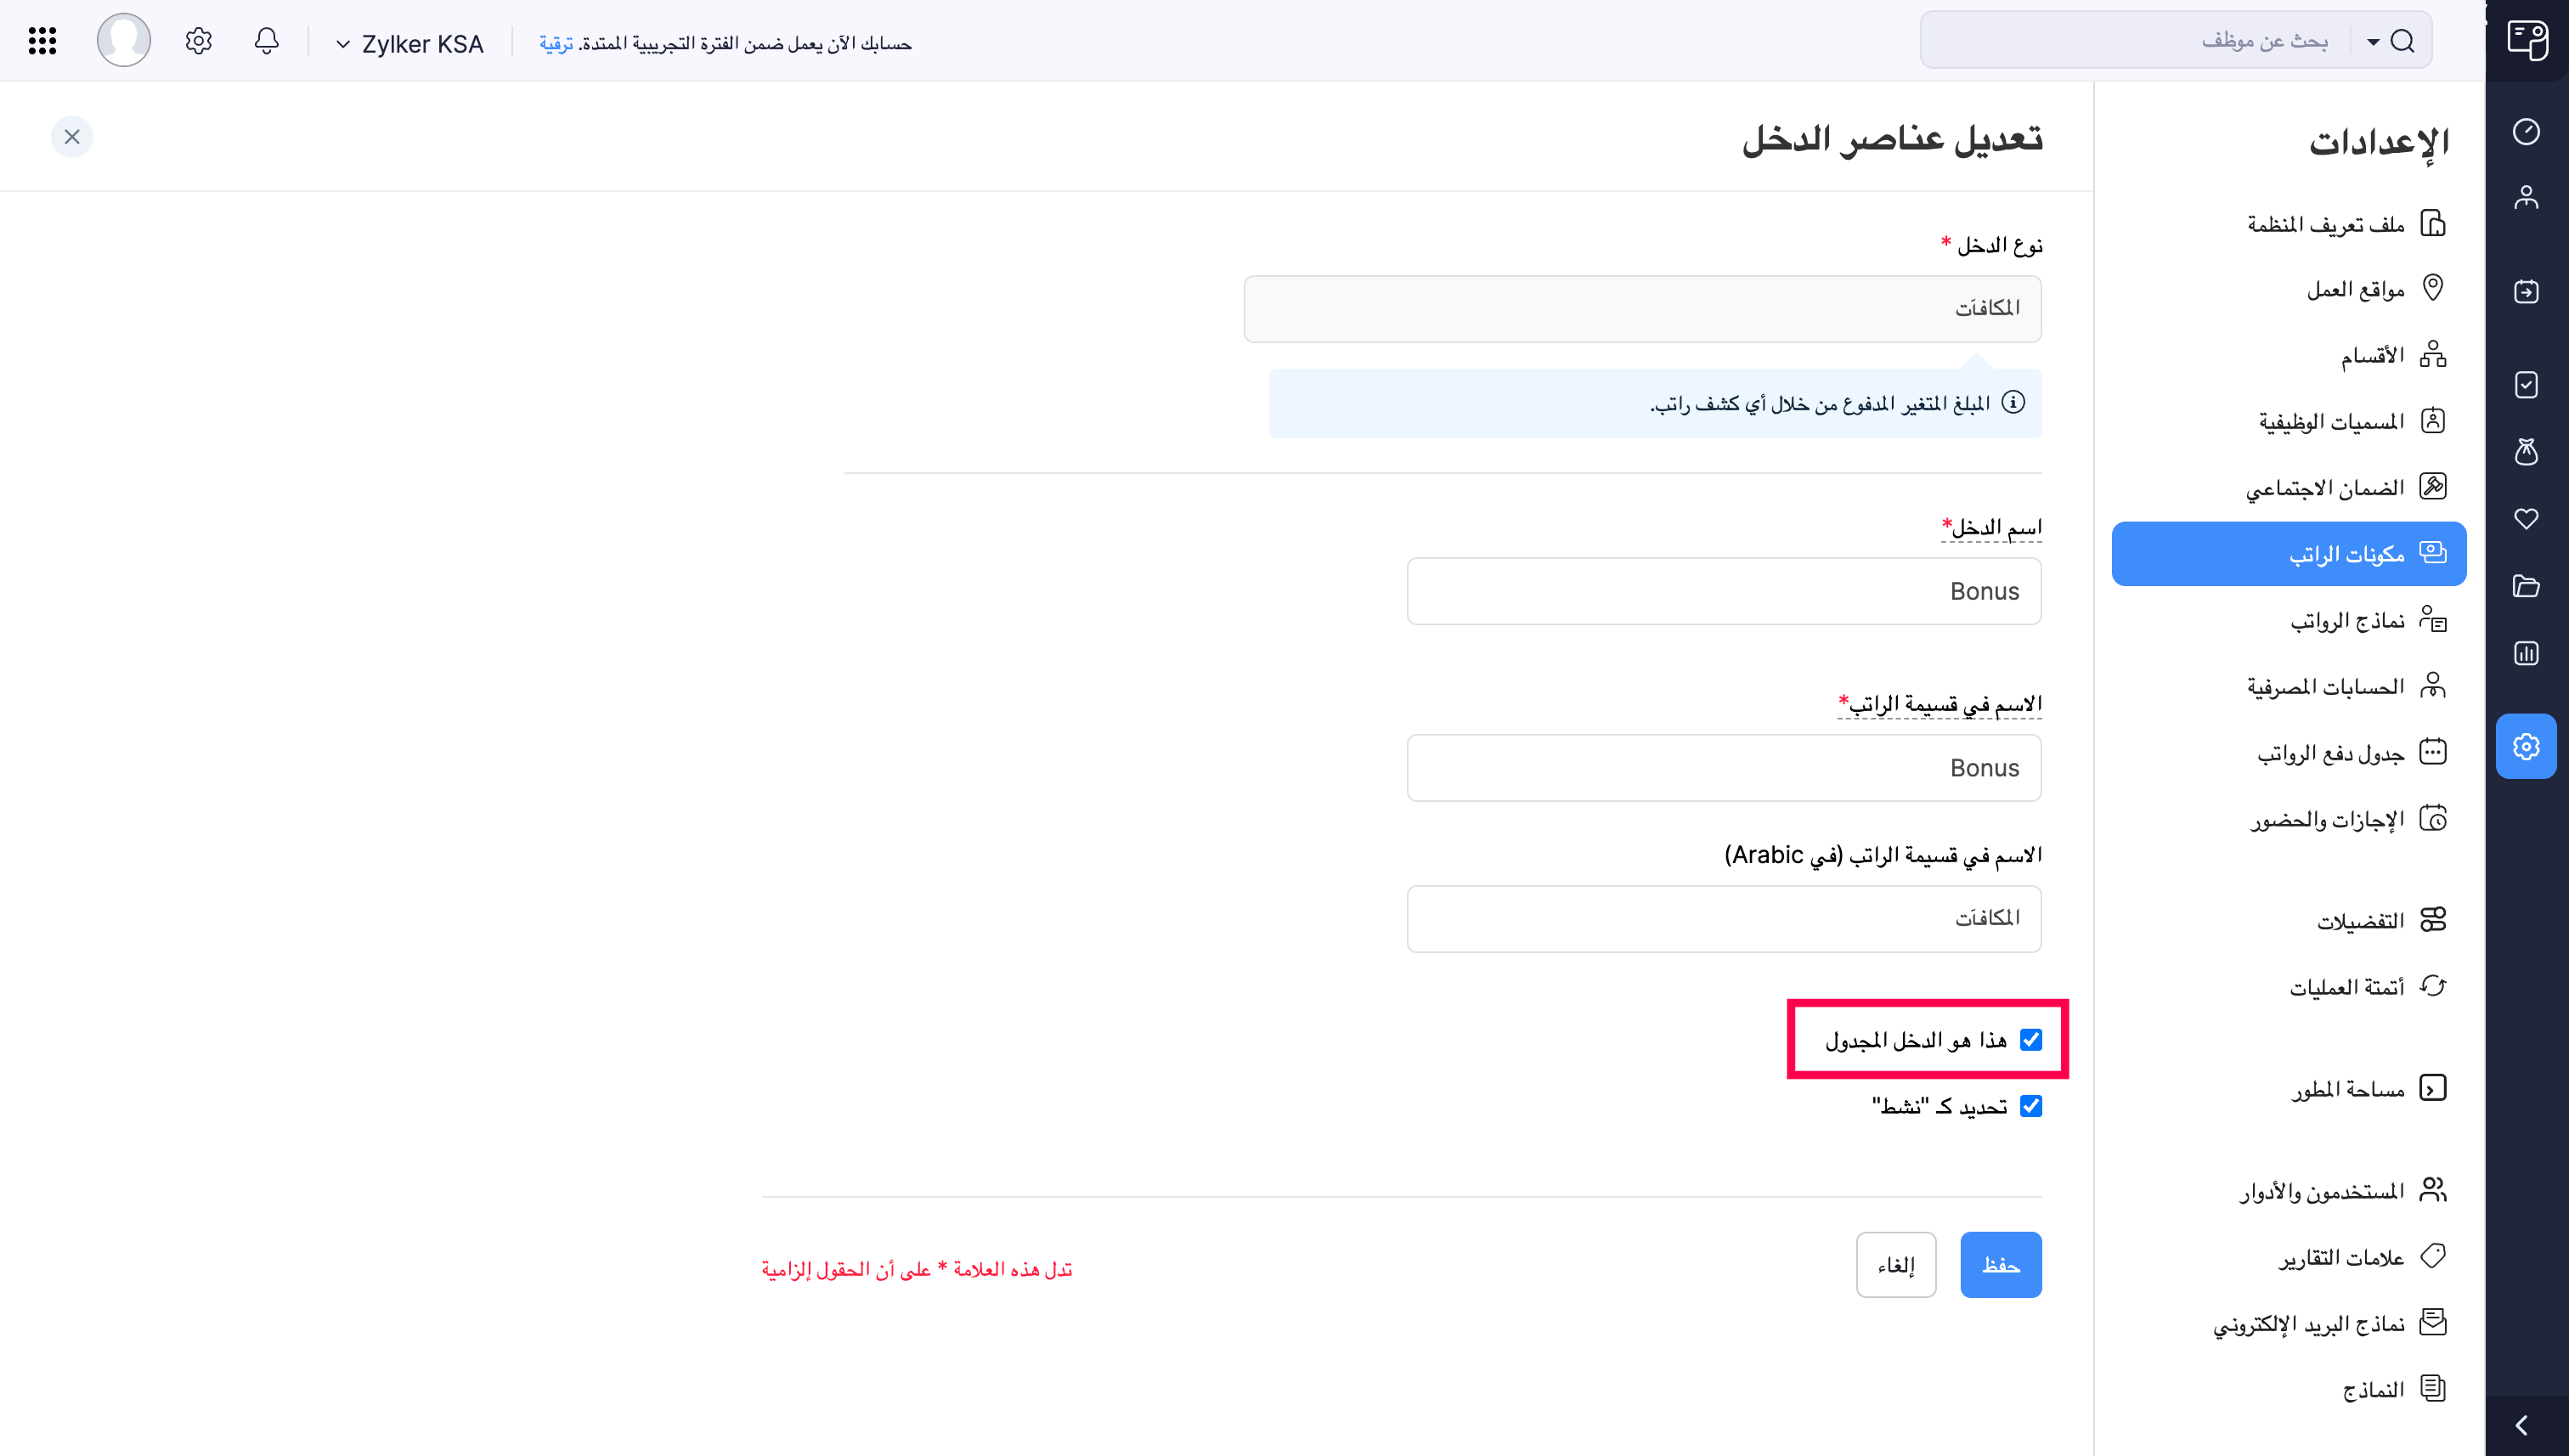Uncheck the 'هذا هو الدخل المجدول' checkbox

[x=2030, y=1040]
